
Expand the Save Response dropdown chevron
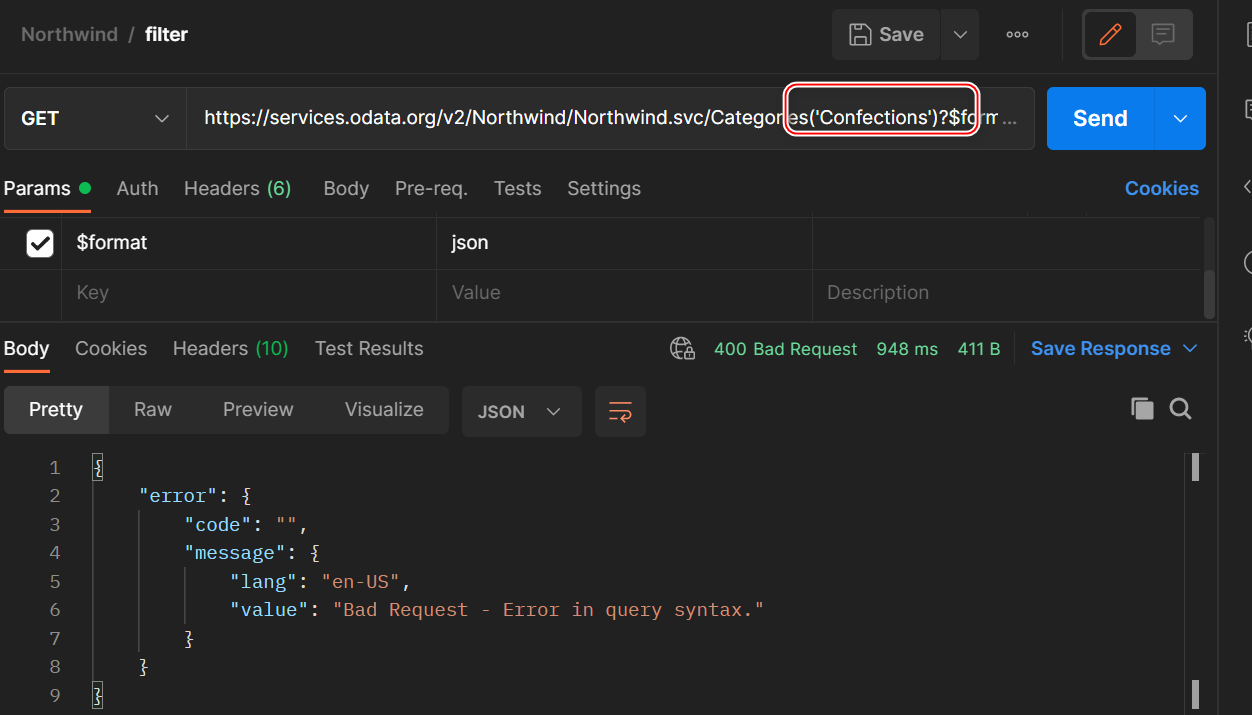(x=1190, y=348)
